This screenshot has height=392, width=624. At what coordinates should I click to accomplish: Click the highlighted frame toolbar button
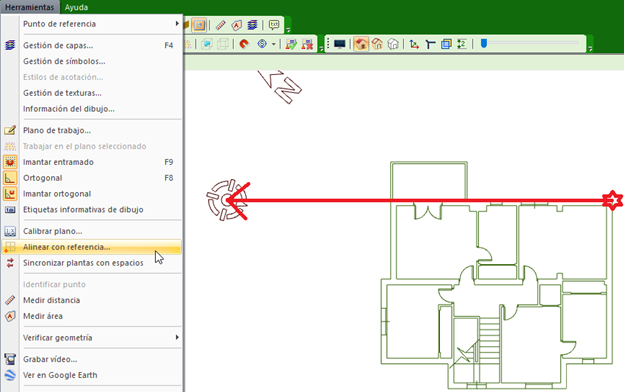click(199, 25)
